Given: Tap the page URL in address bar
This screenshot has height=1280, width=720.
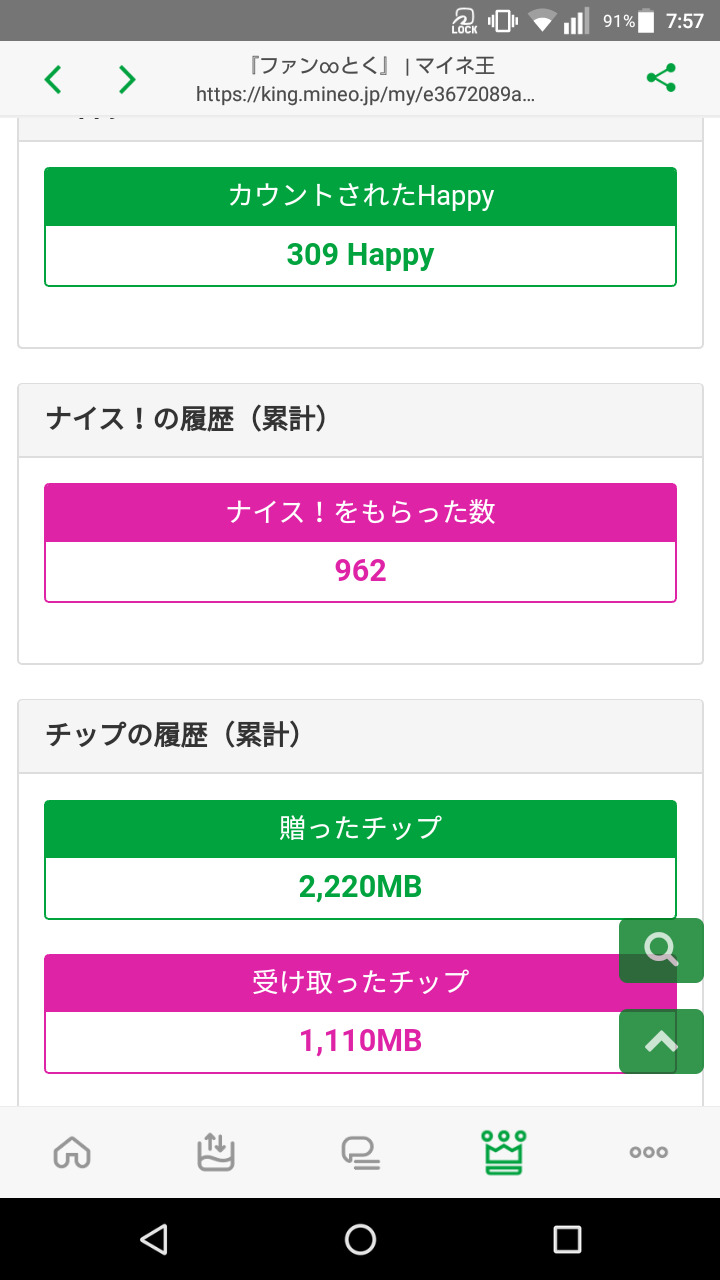Looking at the screenshot, I should [365, 95].
